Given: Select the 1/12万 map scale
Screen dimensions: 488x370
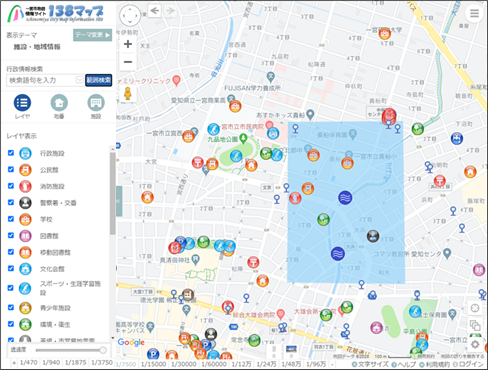Looking at the screenshot, I should (242, 364).
